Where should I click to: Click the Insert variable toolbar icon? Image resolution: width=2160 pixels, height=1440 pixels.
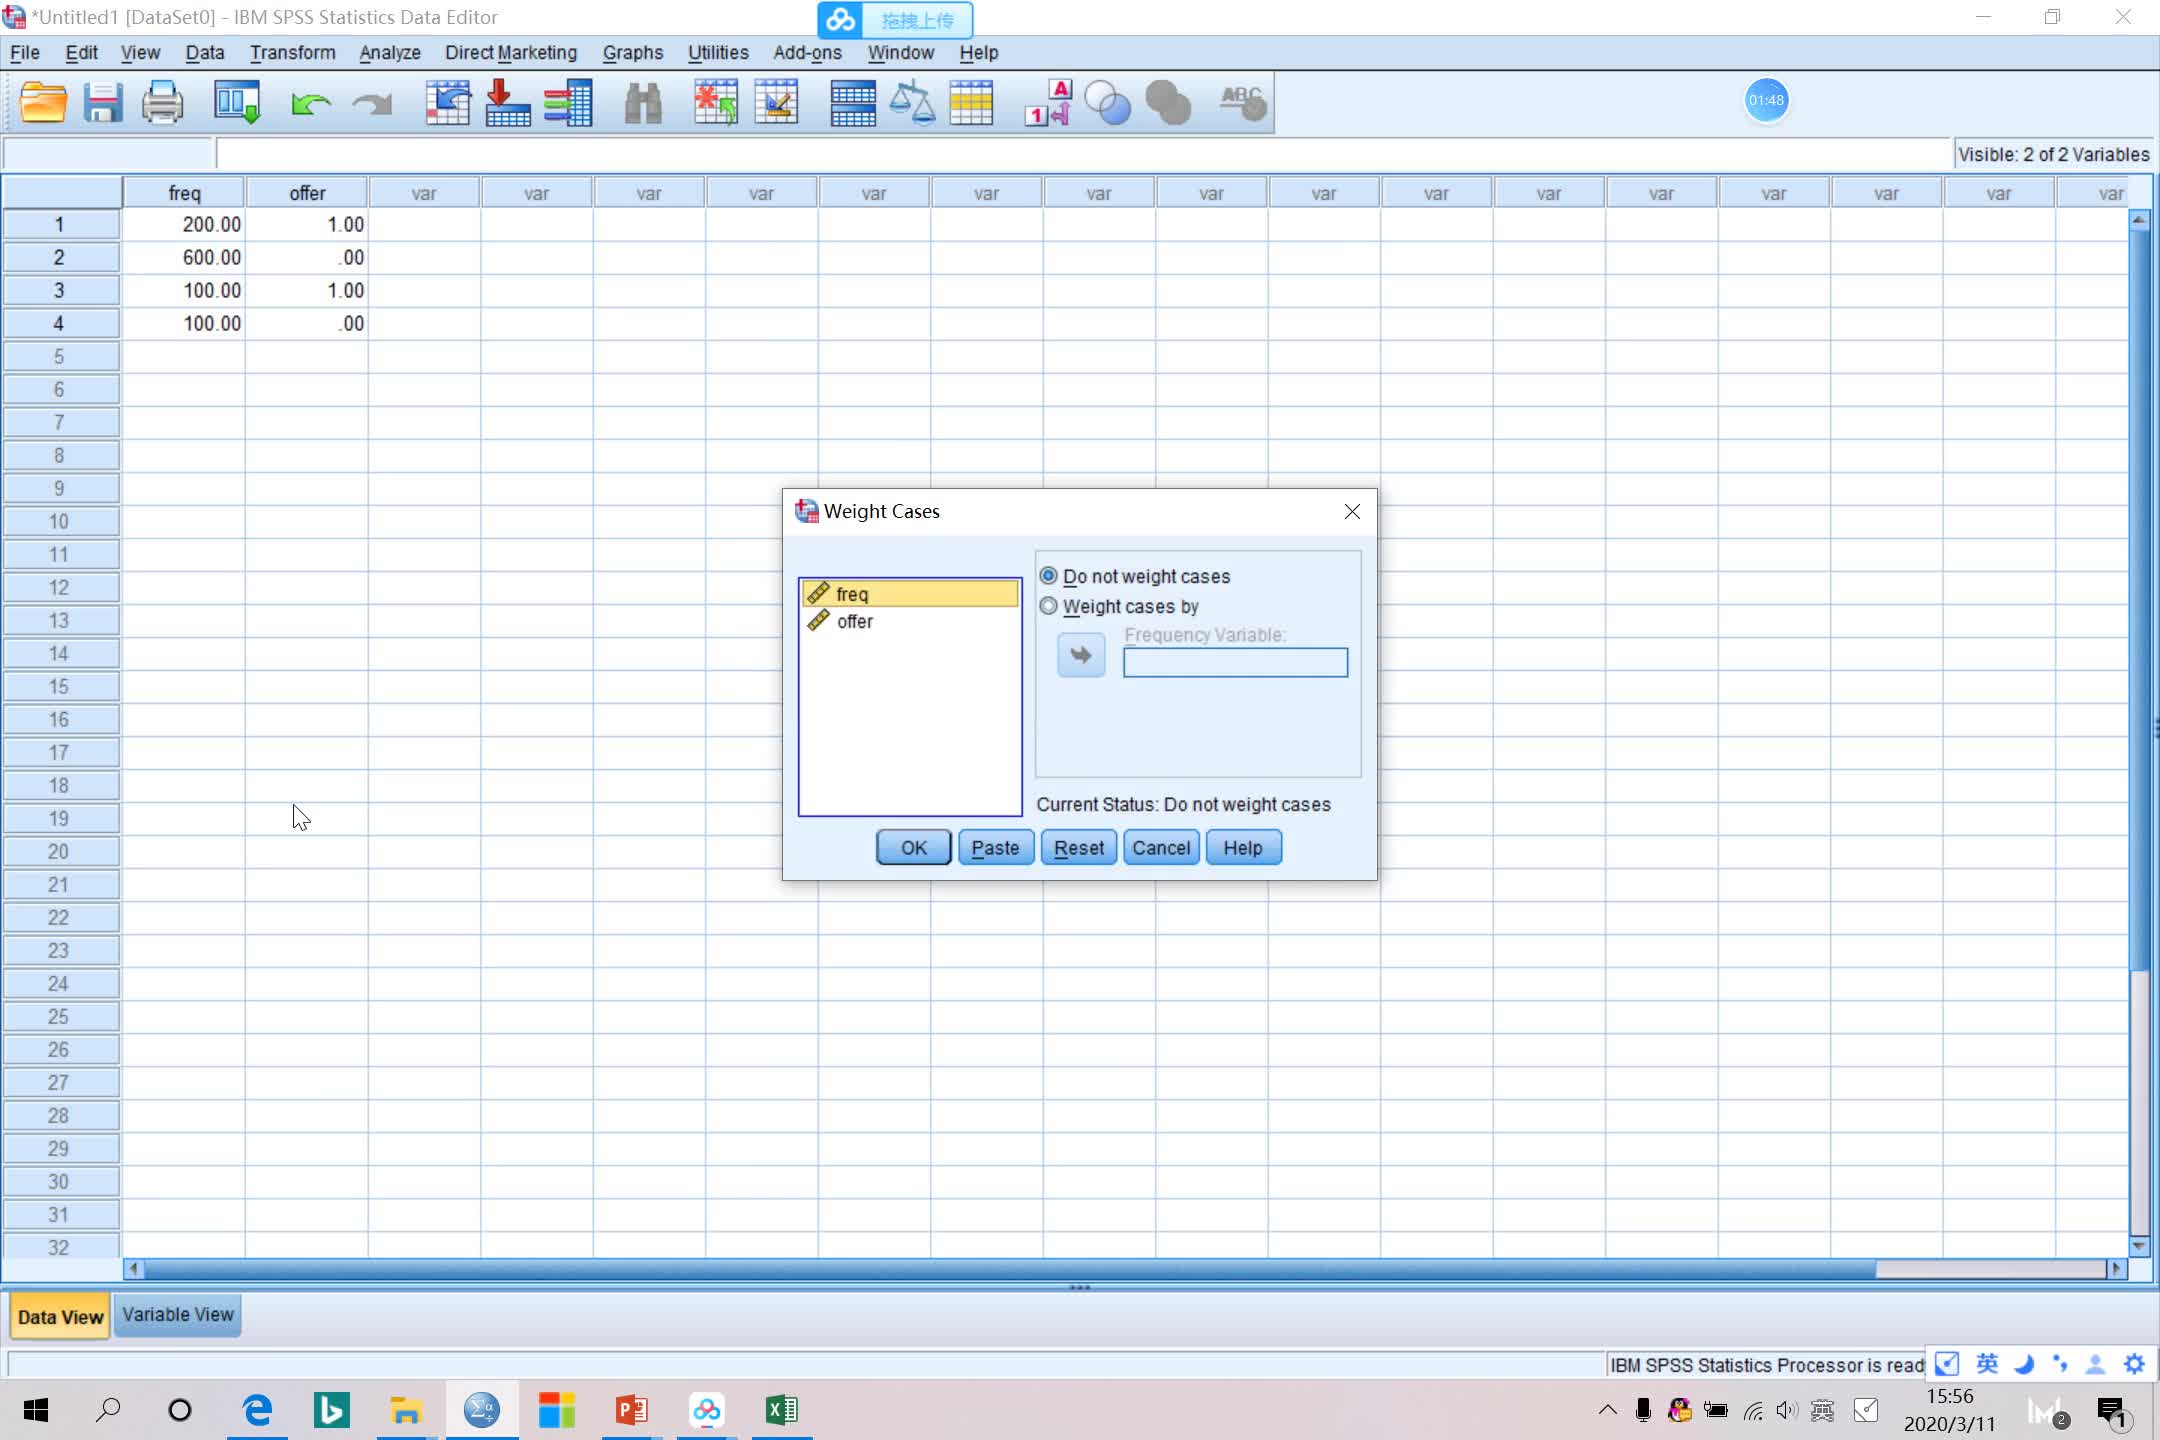[x=777, y=103]
